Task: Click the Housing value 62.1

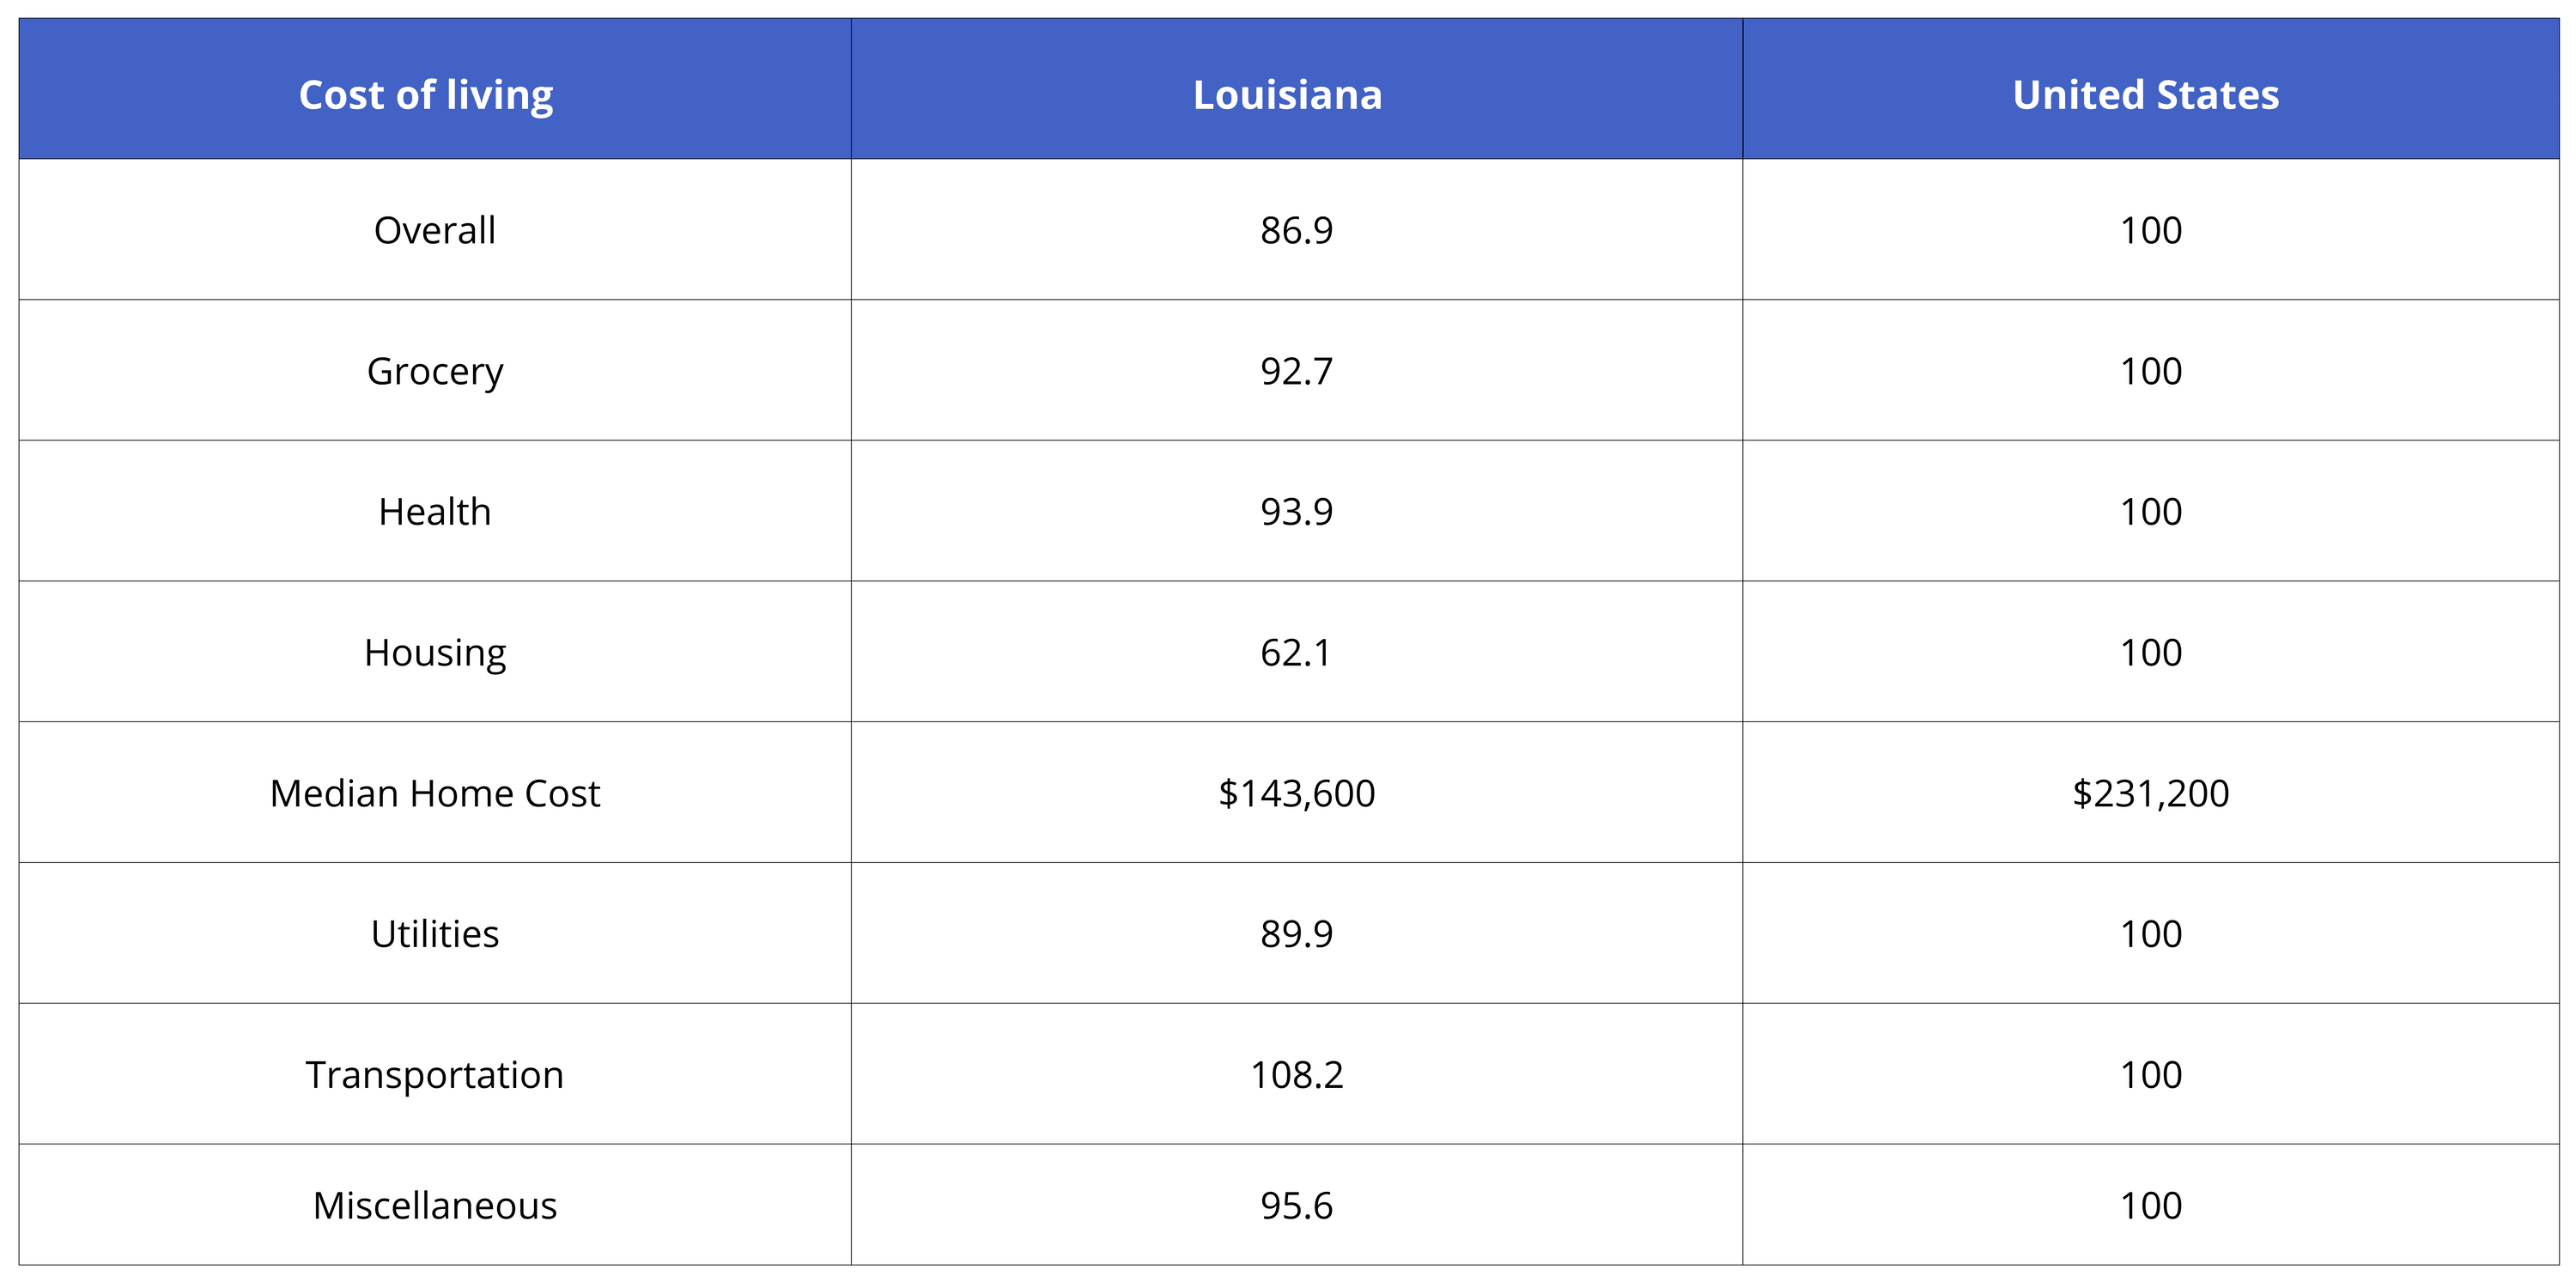Action: coord(1296,653)
